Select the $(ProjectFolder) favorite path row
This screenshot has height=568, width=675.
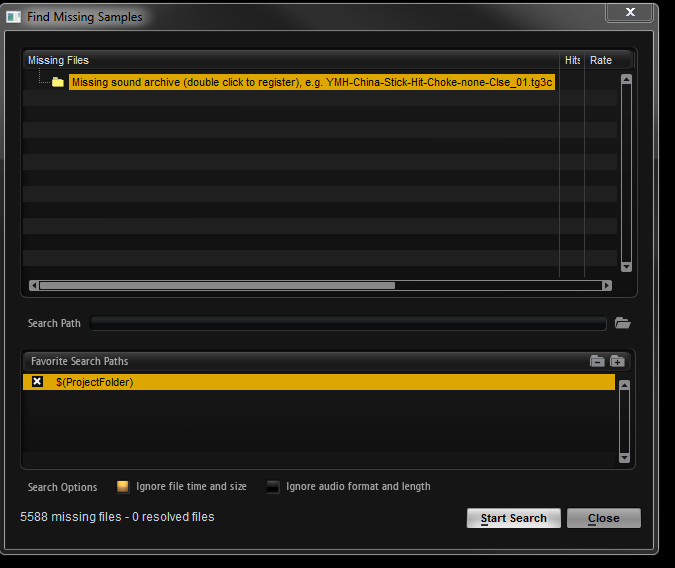point(319,382)
